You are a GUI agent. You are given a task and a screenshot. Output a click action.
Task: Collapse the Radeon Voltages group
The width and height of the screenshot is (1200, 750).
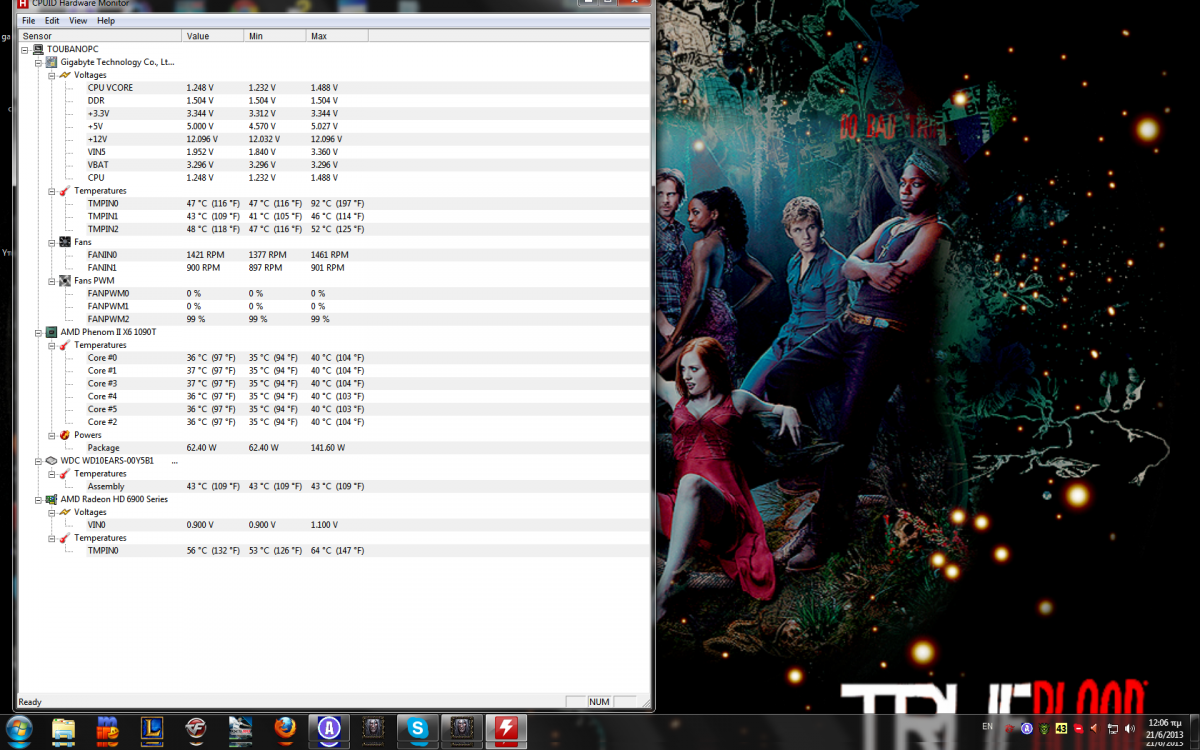(51, 512)
